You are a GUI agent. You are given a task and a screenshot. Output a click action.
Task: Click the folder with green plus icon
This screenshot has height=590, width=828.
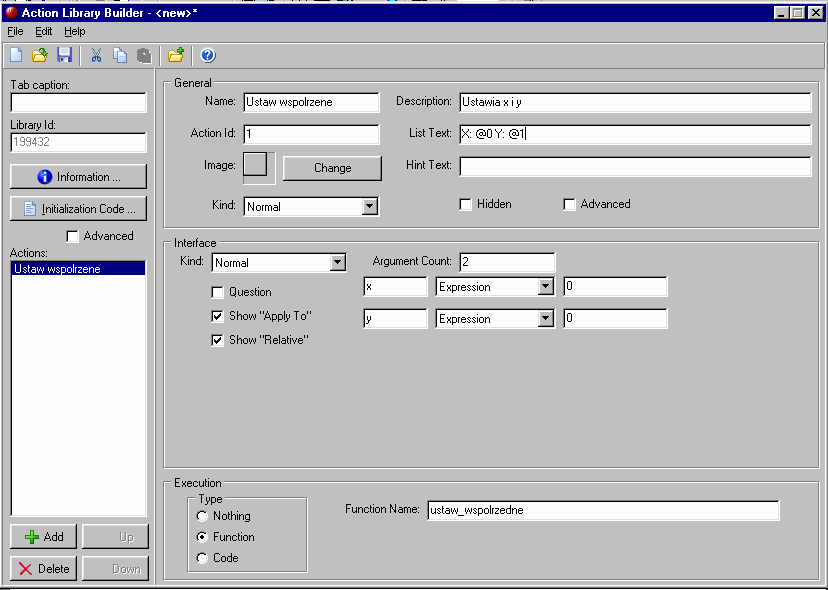pos(176,55)
